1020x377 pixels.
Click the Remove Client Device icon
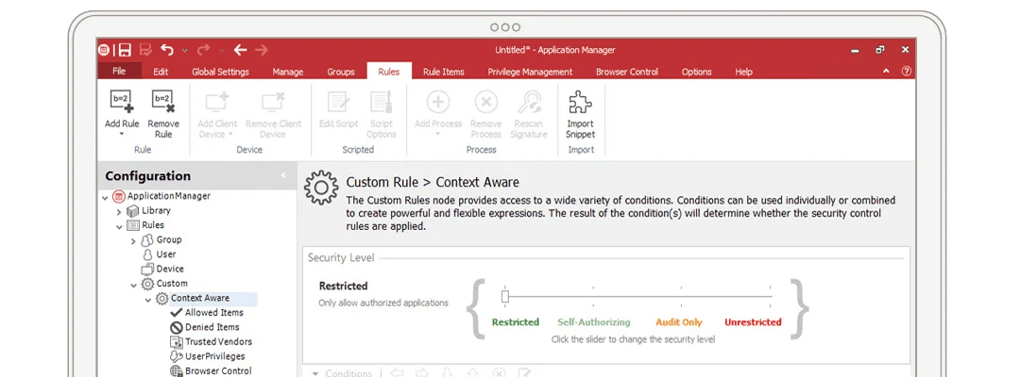point(273,102)
